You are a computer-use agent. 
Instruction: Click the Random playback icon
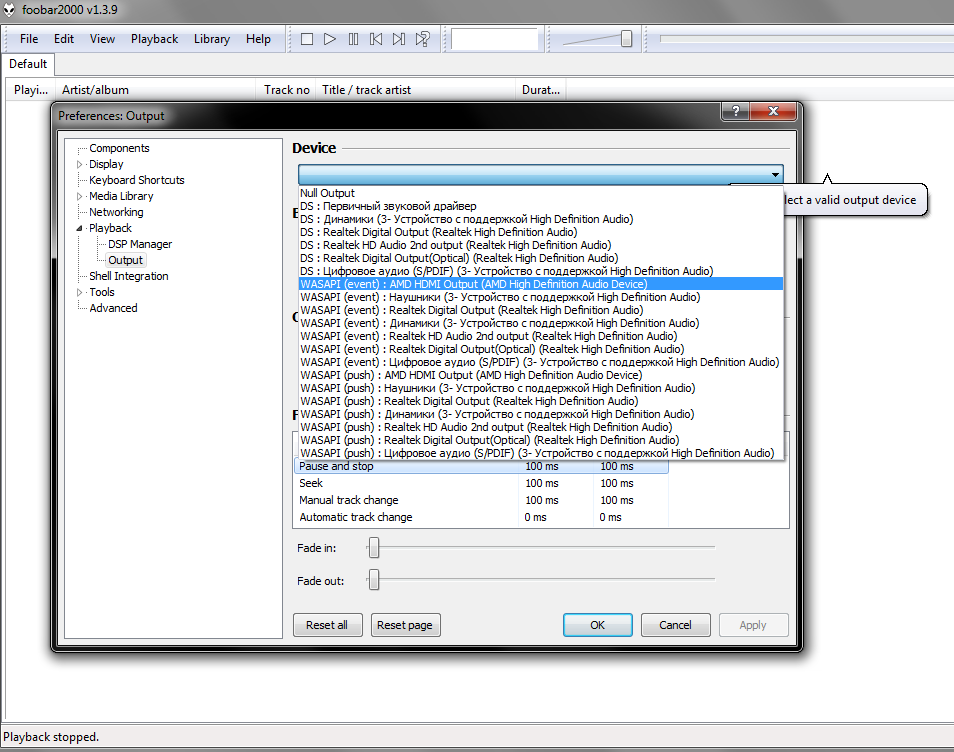(x=423, y=39)
